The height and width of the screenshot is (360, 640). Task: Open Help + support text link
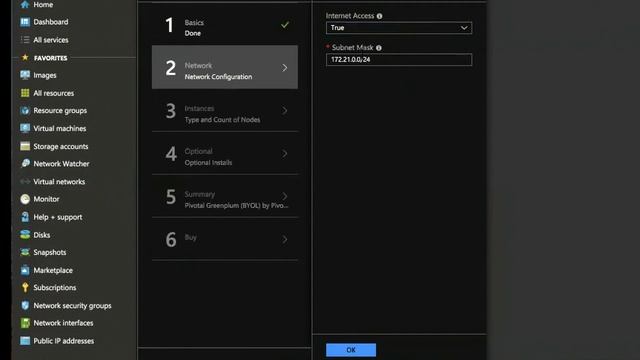point(58,217)
